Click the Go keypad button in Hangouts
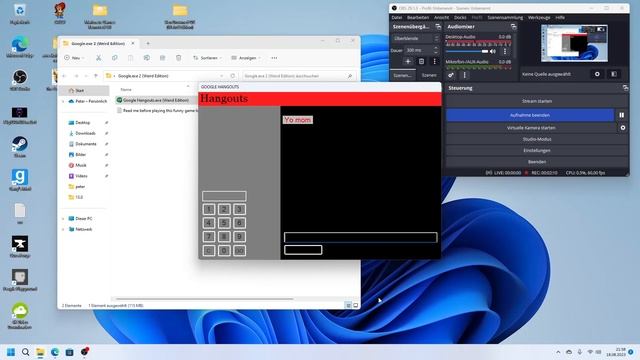640x360 pixels. [240, 251]
